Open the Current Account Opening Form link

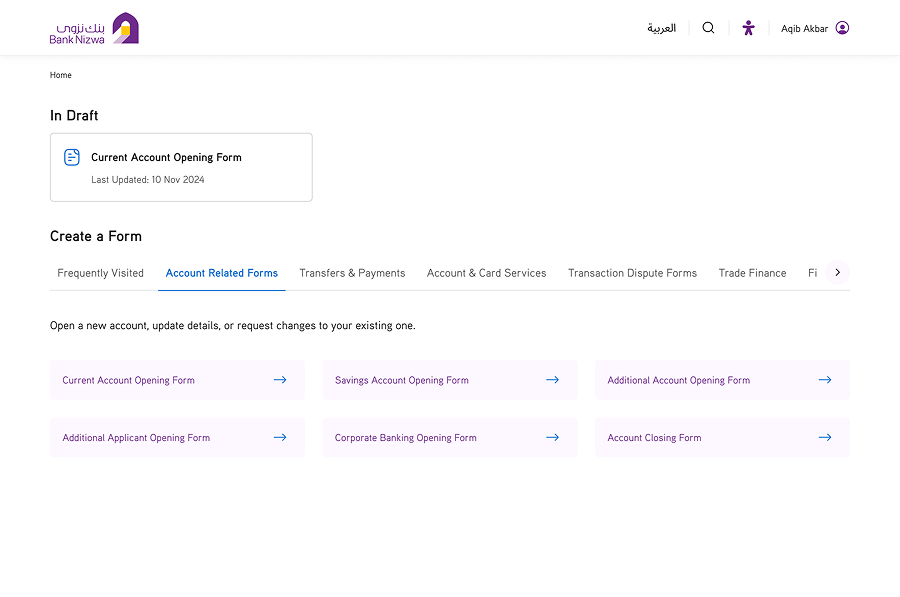[x=129, y=380]
